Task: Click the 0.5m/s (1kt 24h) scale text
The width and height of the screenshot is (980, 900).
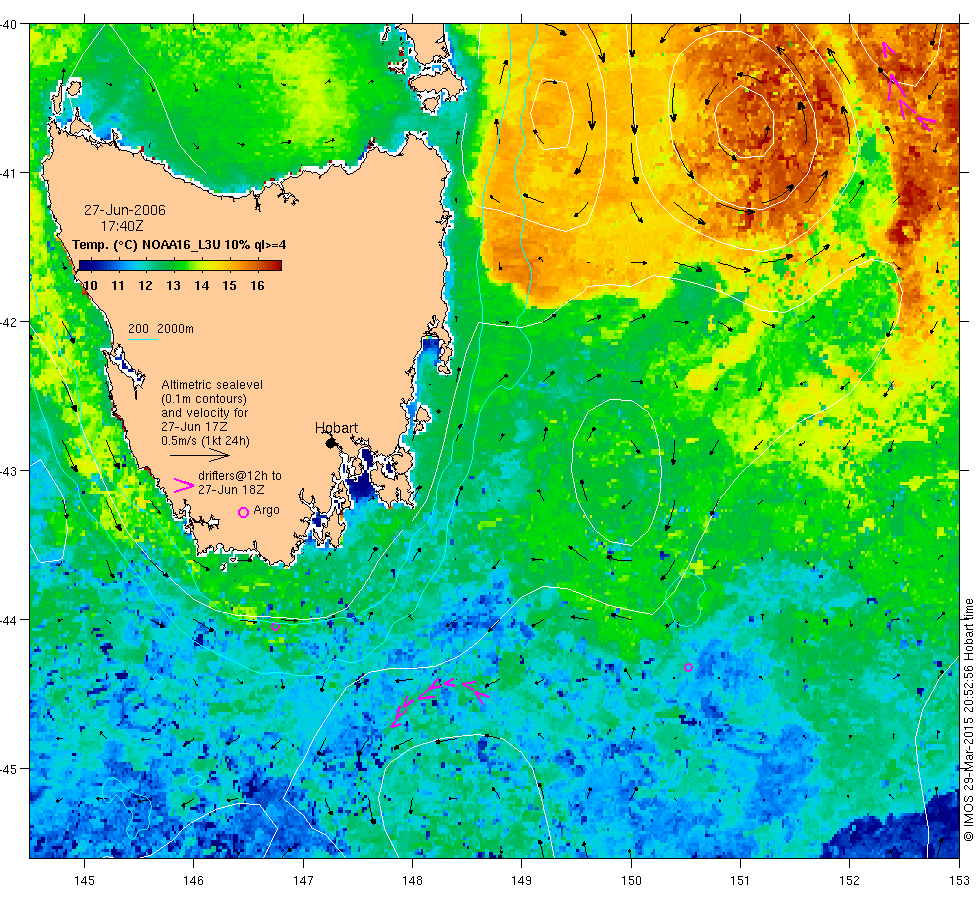Action: (x=205, y=441)
